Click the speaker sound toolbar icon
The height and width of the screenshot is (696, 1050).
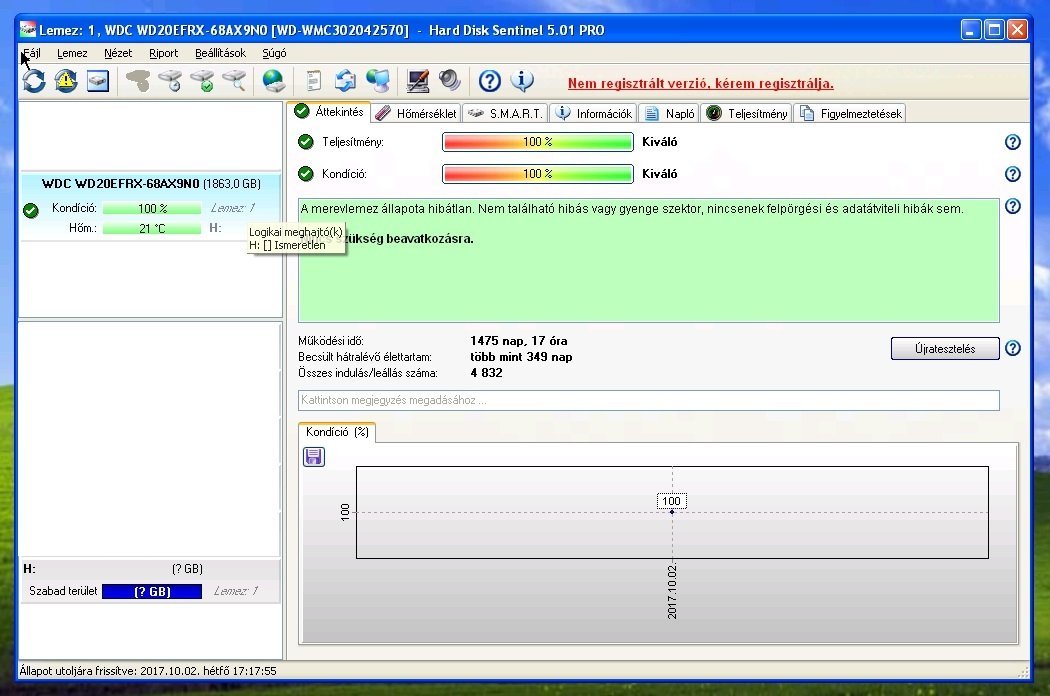point(450,81)
